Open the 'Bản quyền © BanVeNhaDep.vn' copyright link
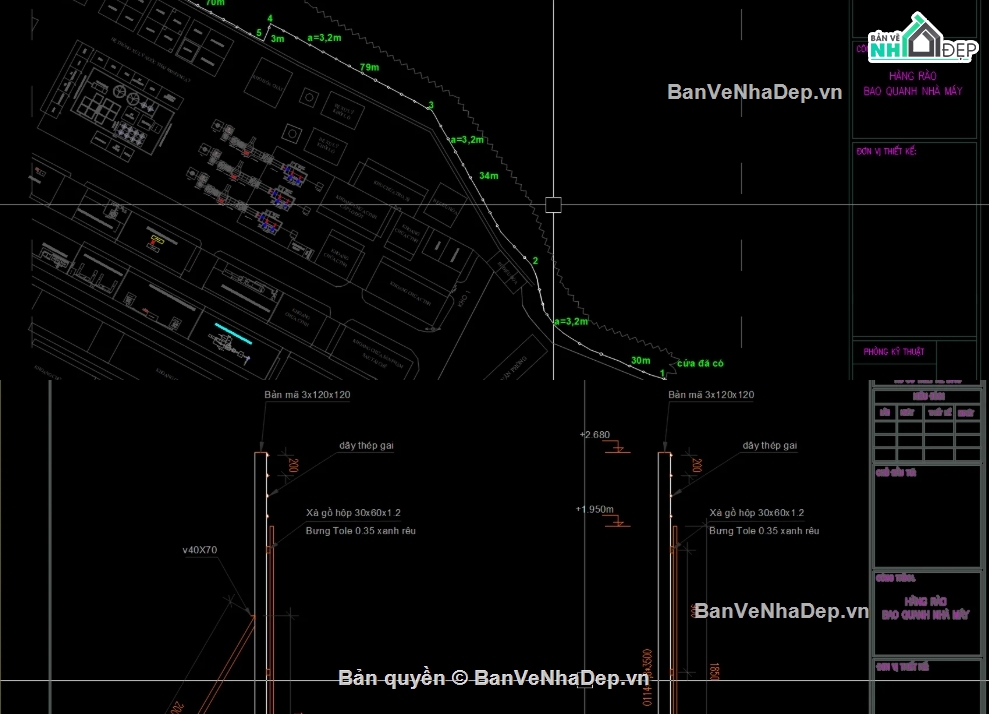The width and height of the screenshot is (989, 714). 494,678
